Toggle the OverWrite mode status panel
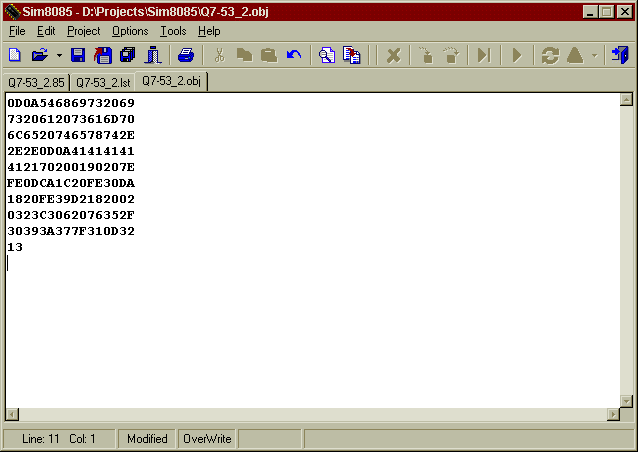Viewport: 638px width, 452px height. click(207, 439)
